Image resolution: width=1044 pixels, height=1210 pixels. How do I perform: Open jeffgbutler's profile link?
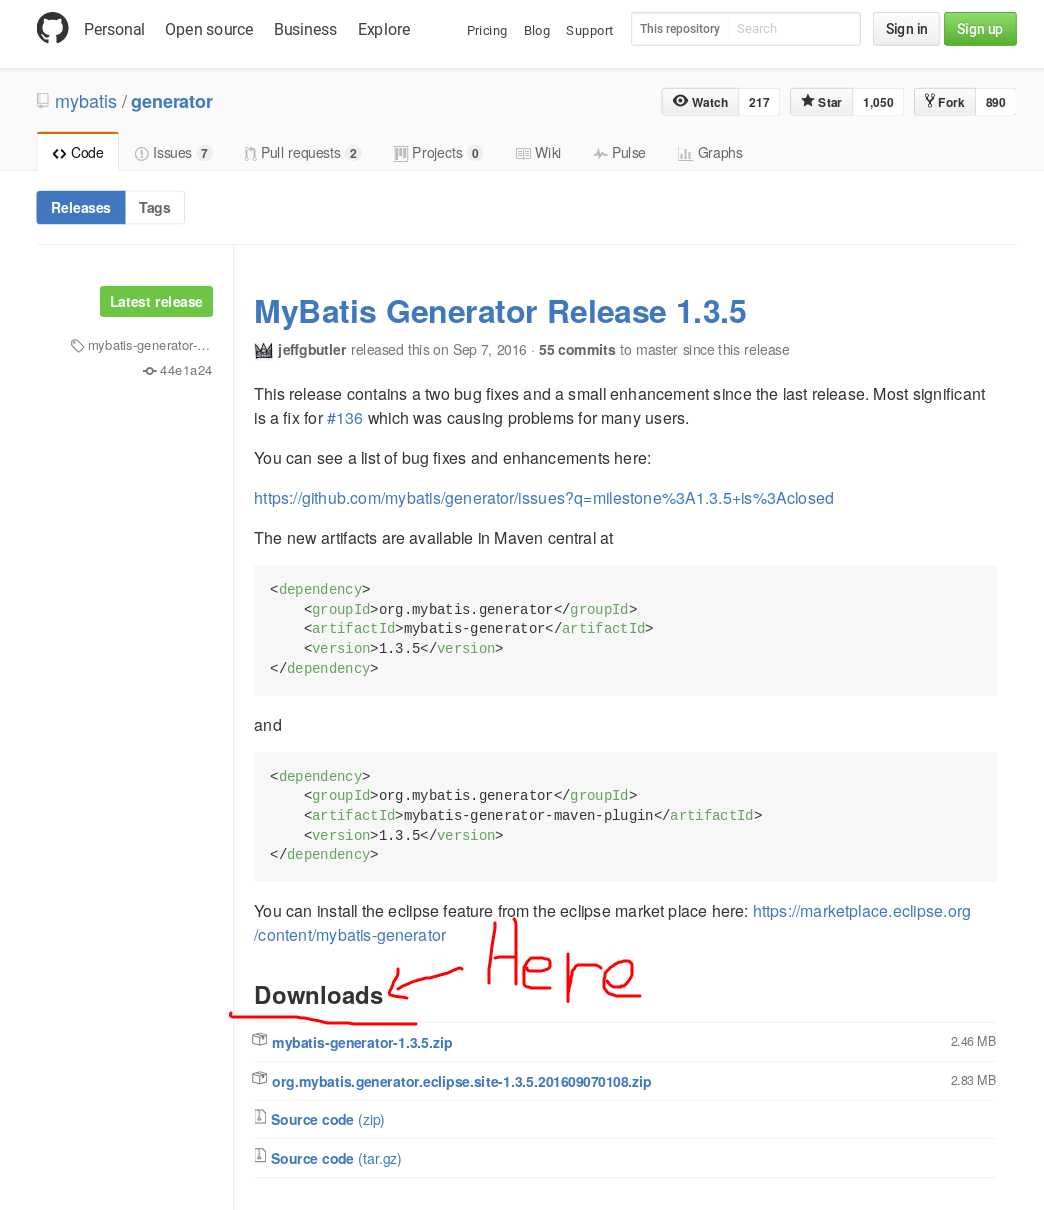point(312,350)
